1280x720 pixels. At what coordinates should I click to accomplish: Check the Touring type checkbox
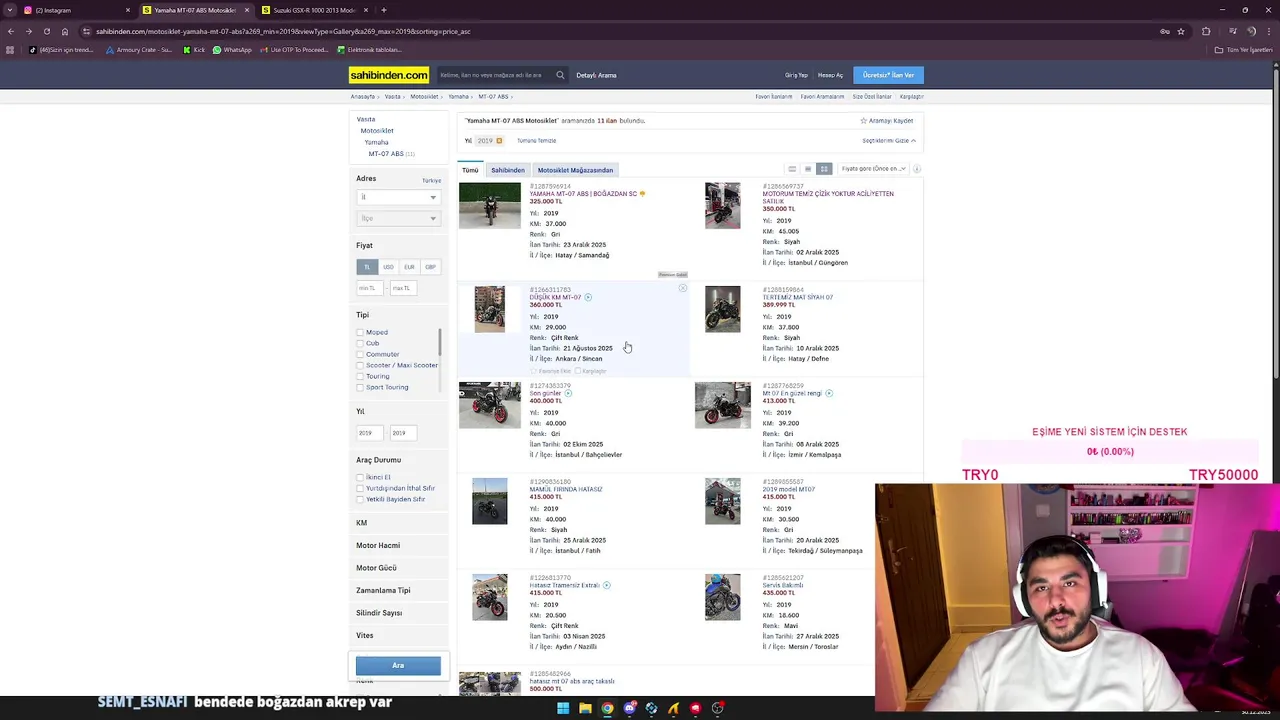coord(360,377)
